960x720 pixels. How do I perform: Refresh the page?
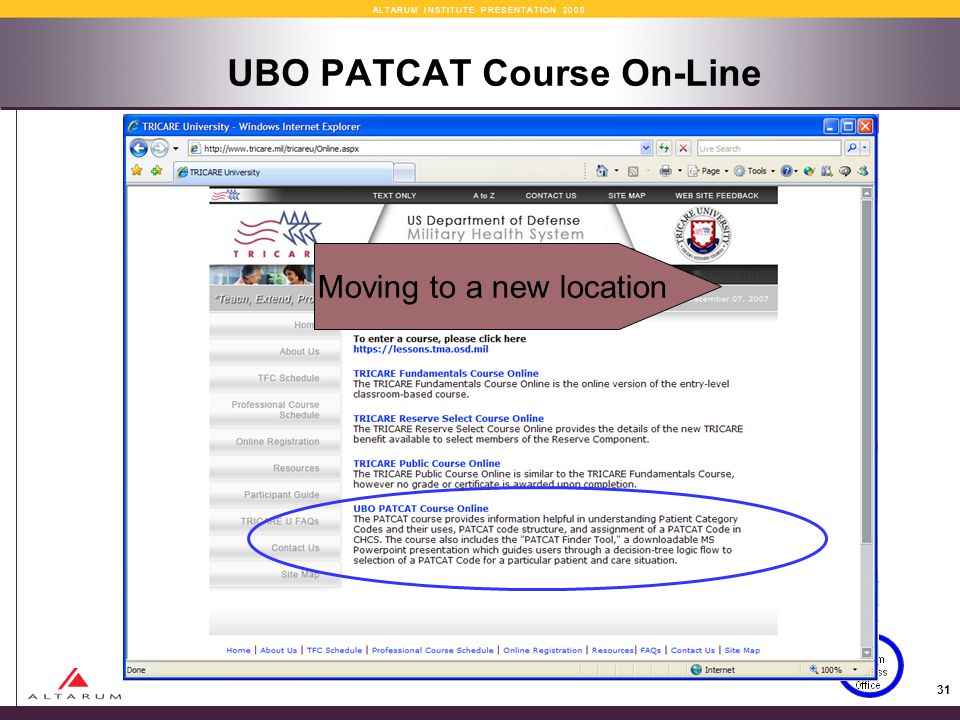664,148
